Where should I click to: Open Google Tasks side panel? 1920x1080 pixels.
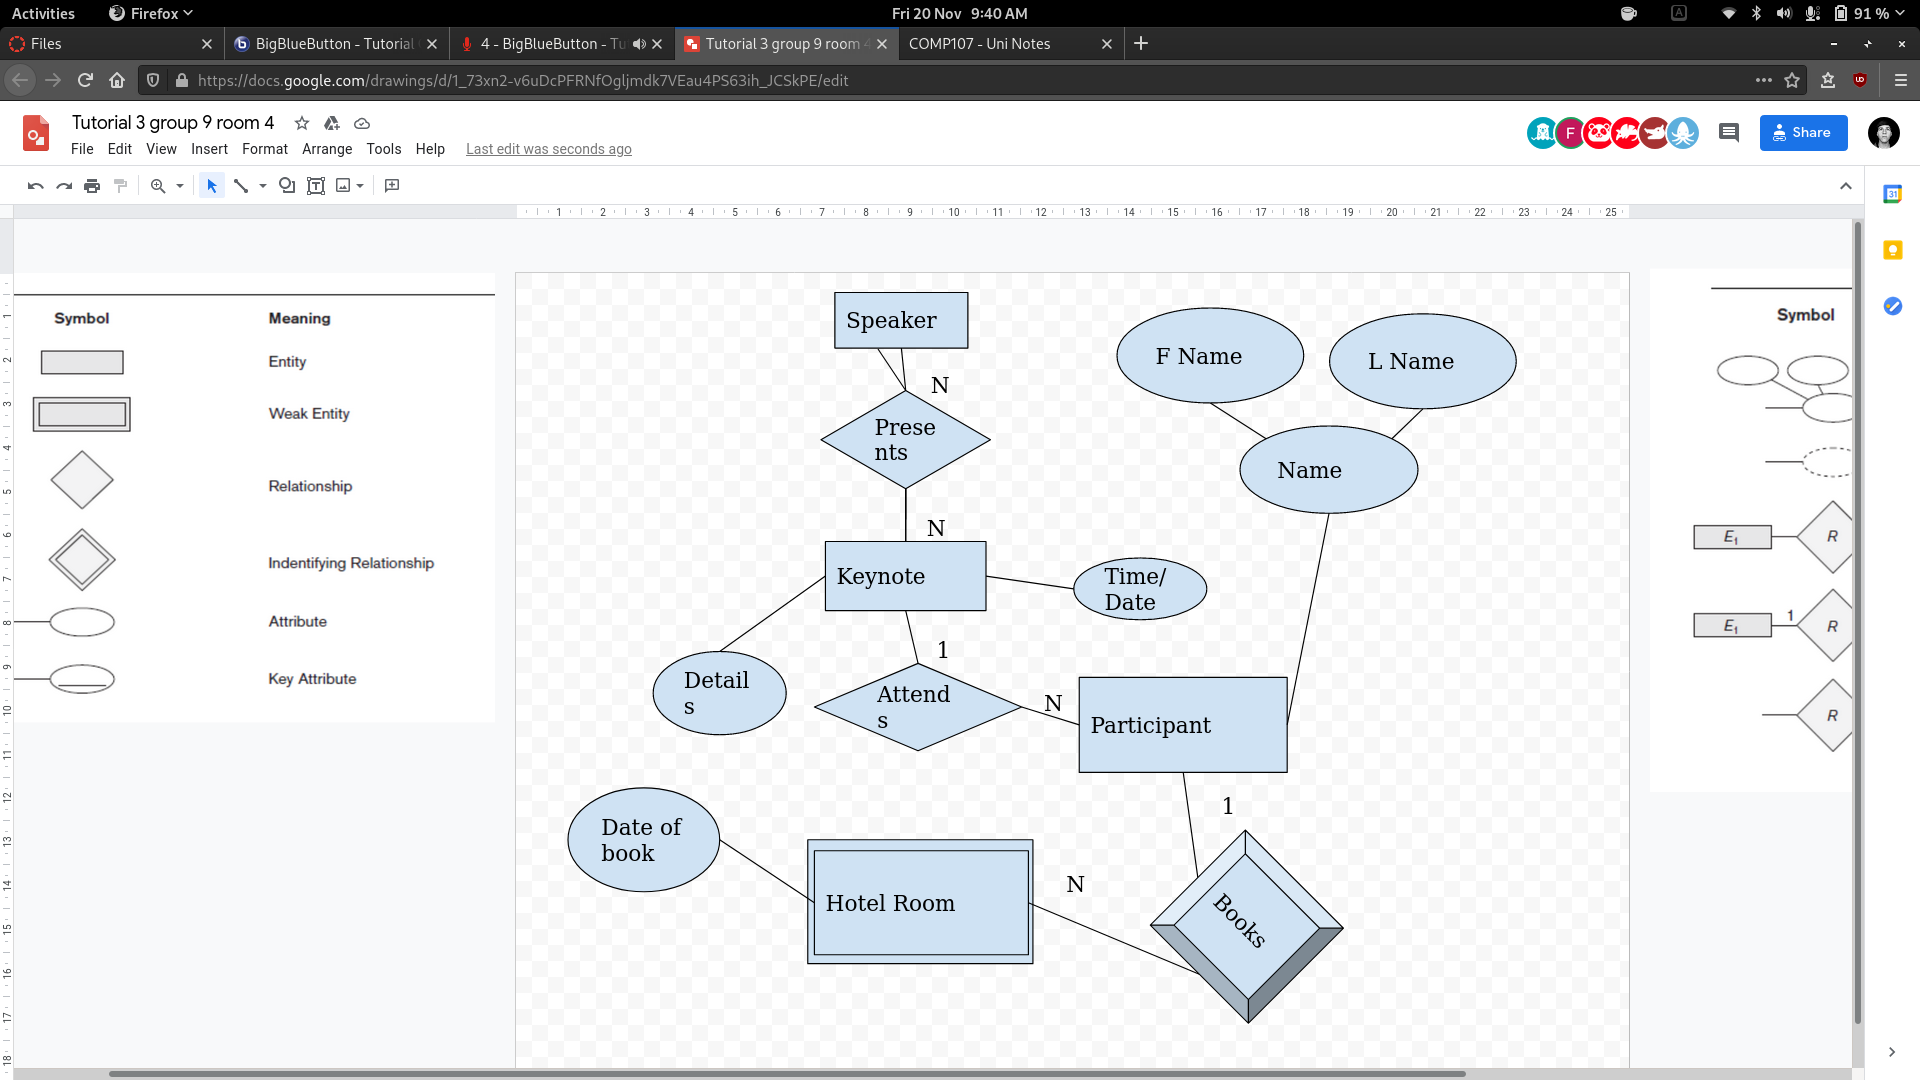1892,306
